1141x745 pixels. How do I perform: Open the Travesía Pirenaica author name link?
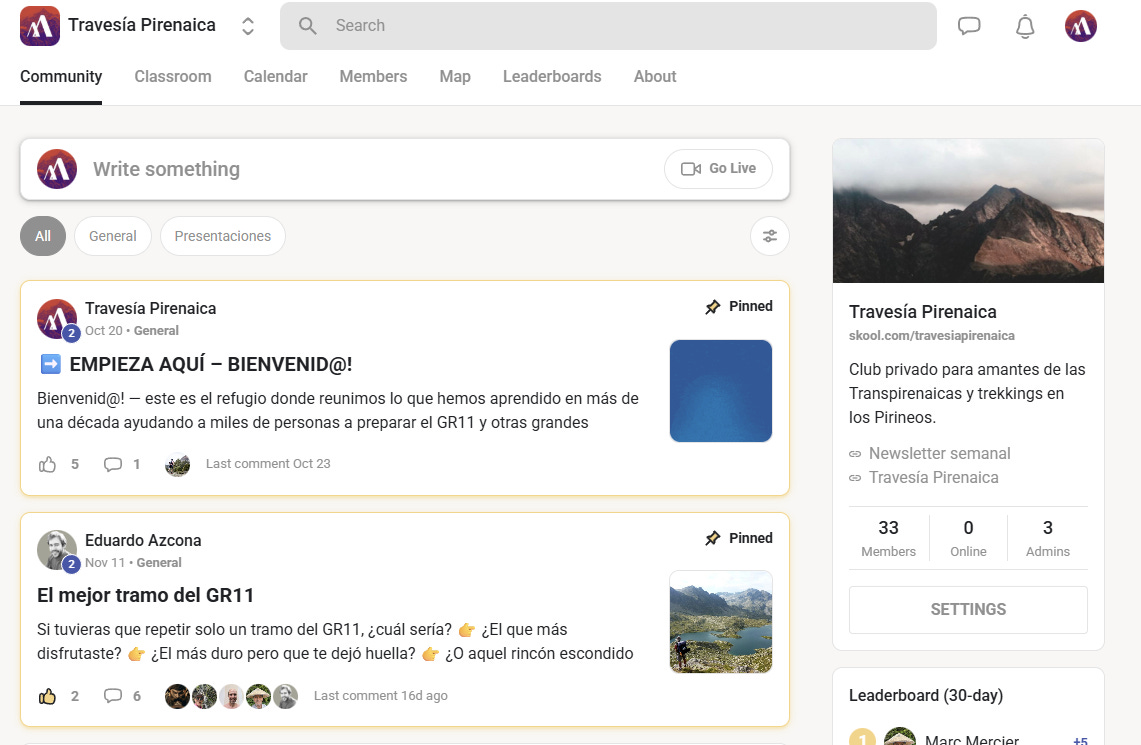tap(151, 308)
